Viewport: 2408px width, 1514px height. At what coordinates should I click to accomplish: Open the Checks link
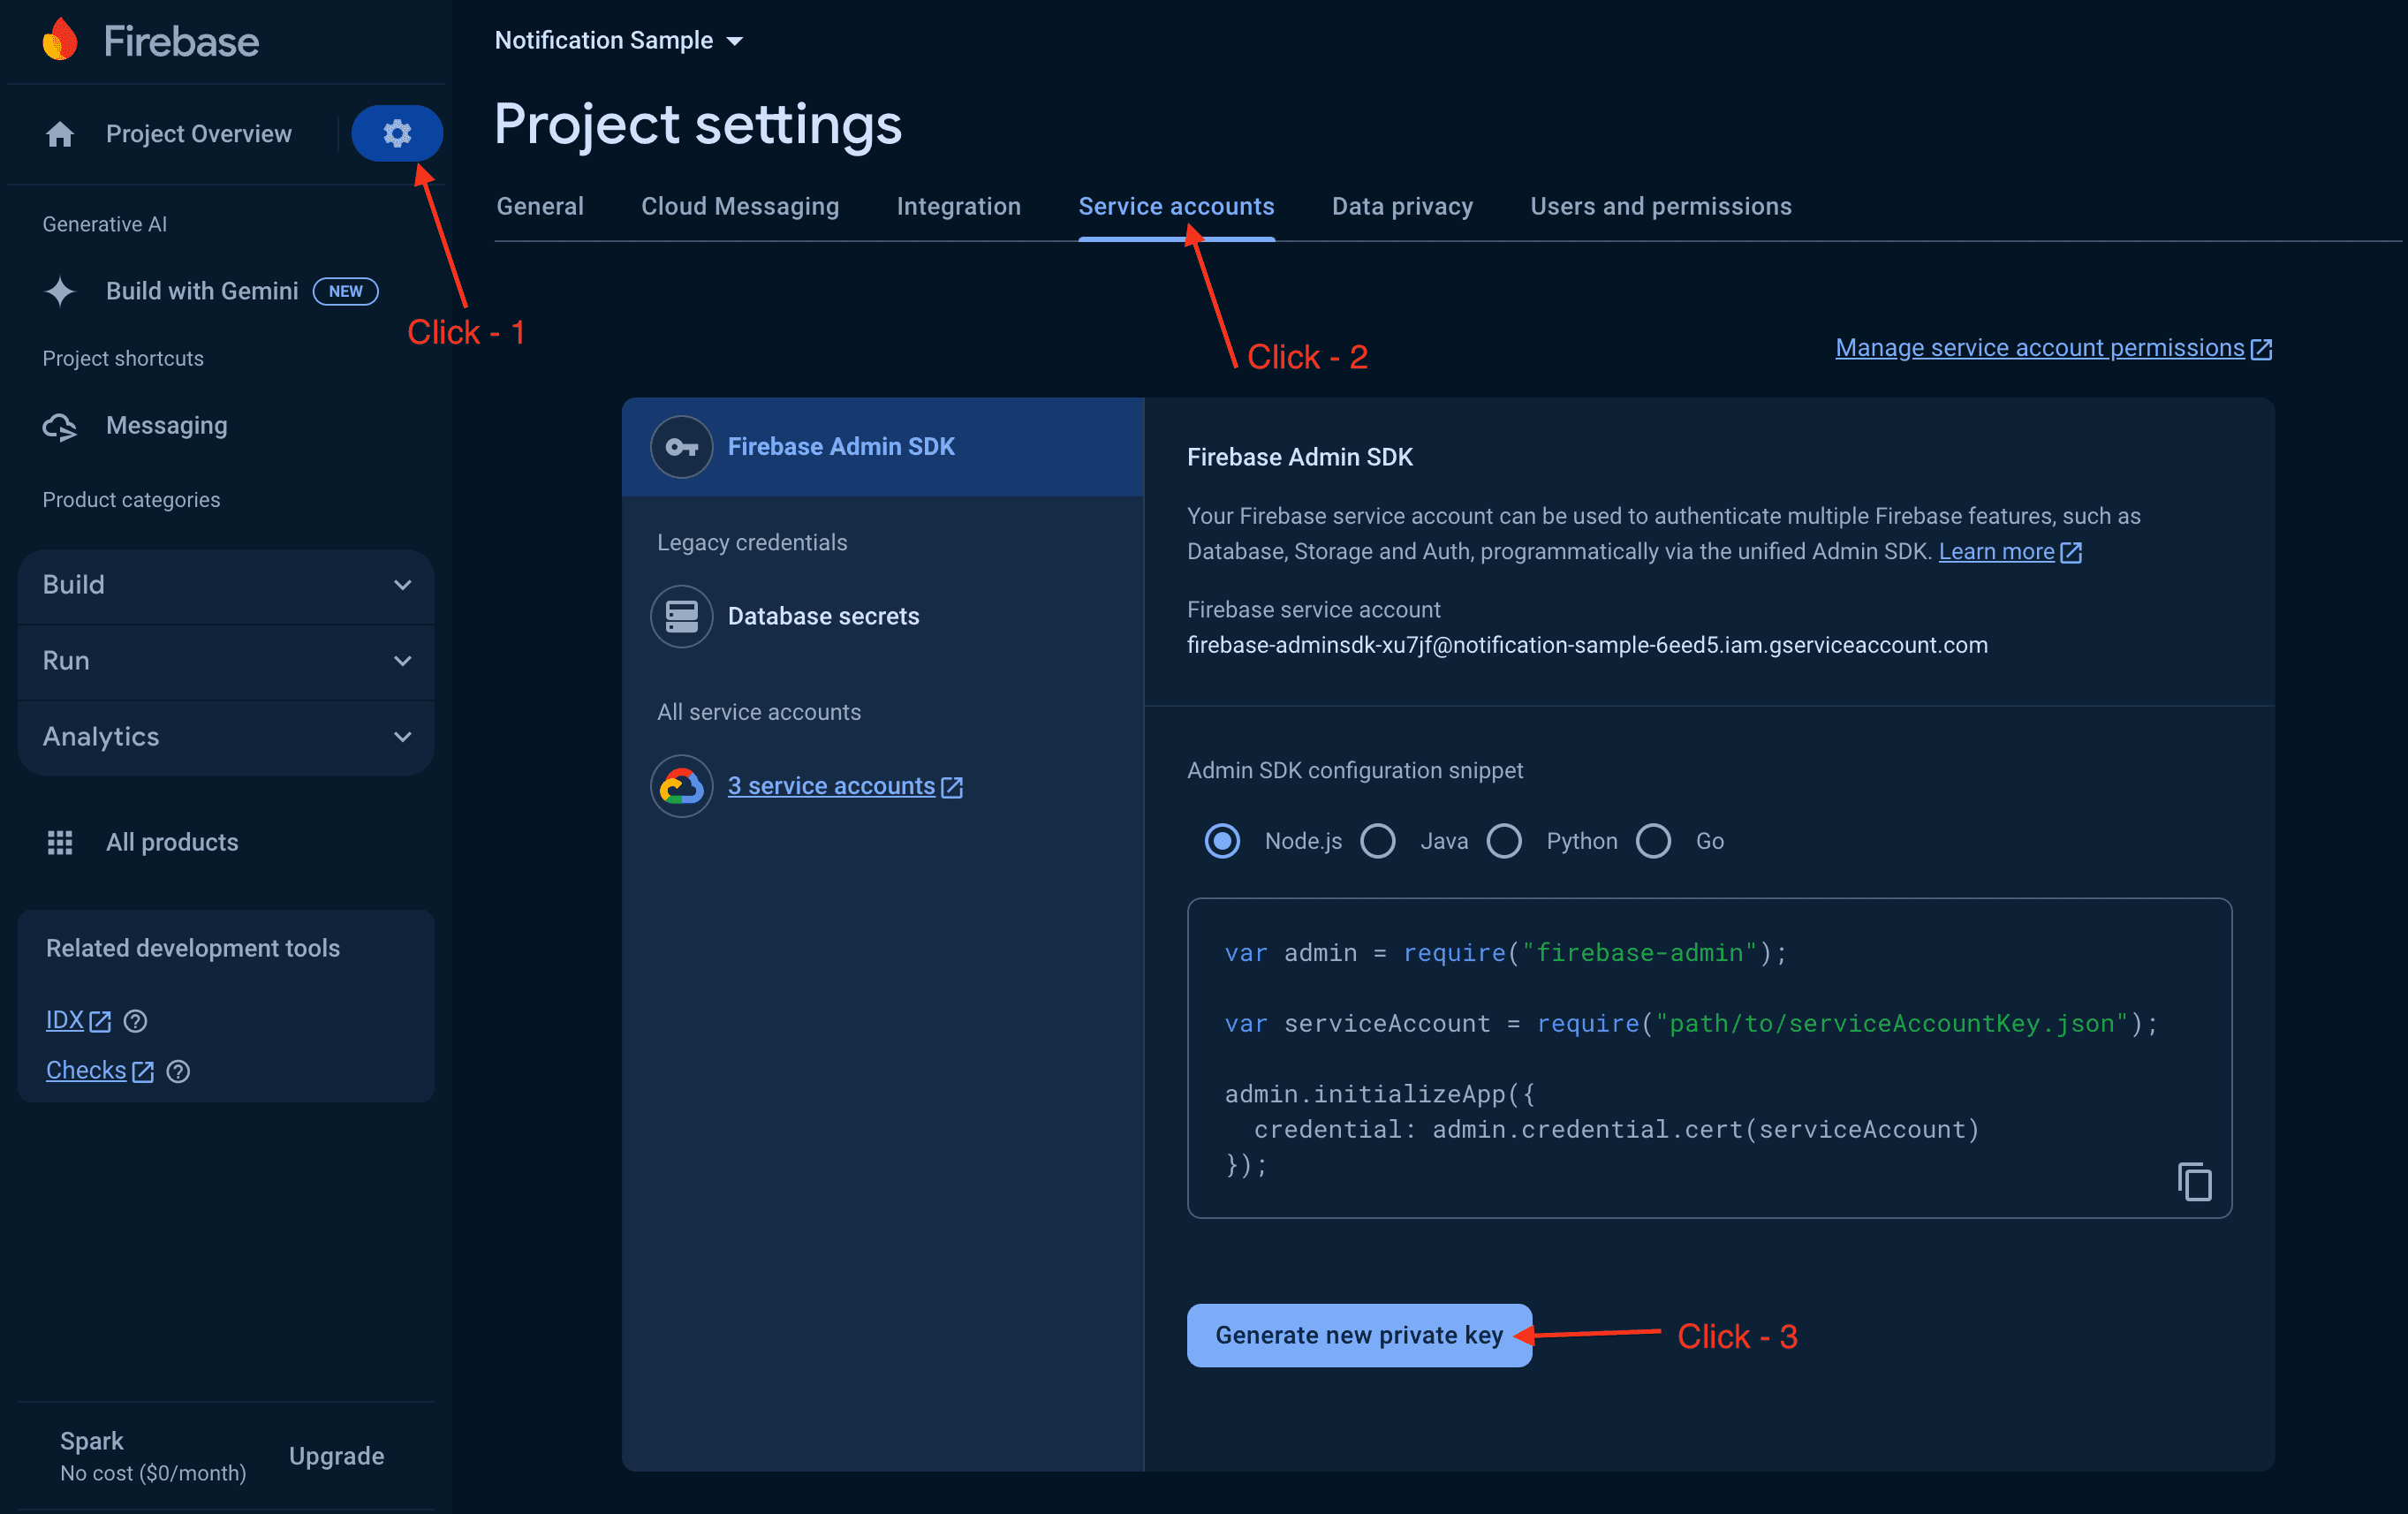coord(86,1070)
